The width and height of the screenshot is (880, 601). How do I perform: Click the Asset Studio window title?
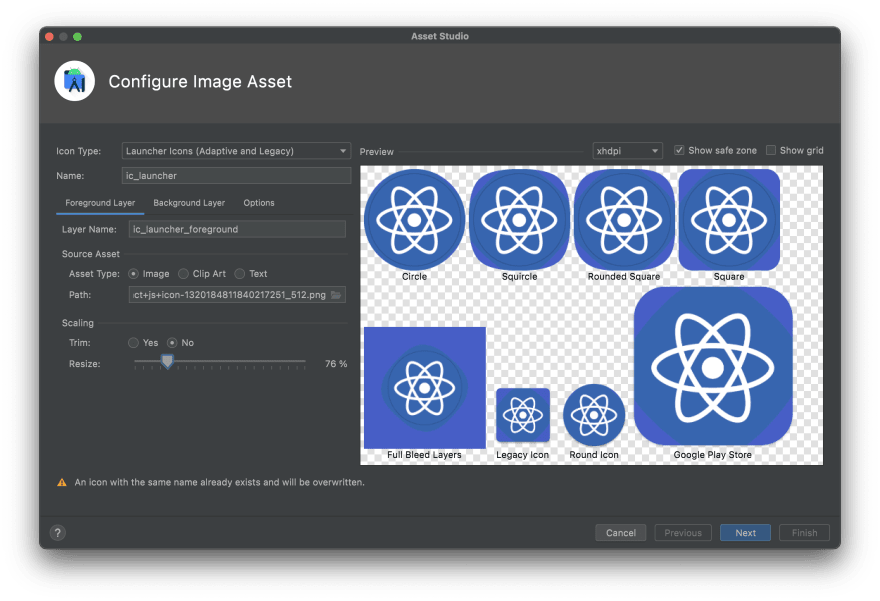pyautogui.click(x=440, y=36)
